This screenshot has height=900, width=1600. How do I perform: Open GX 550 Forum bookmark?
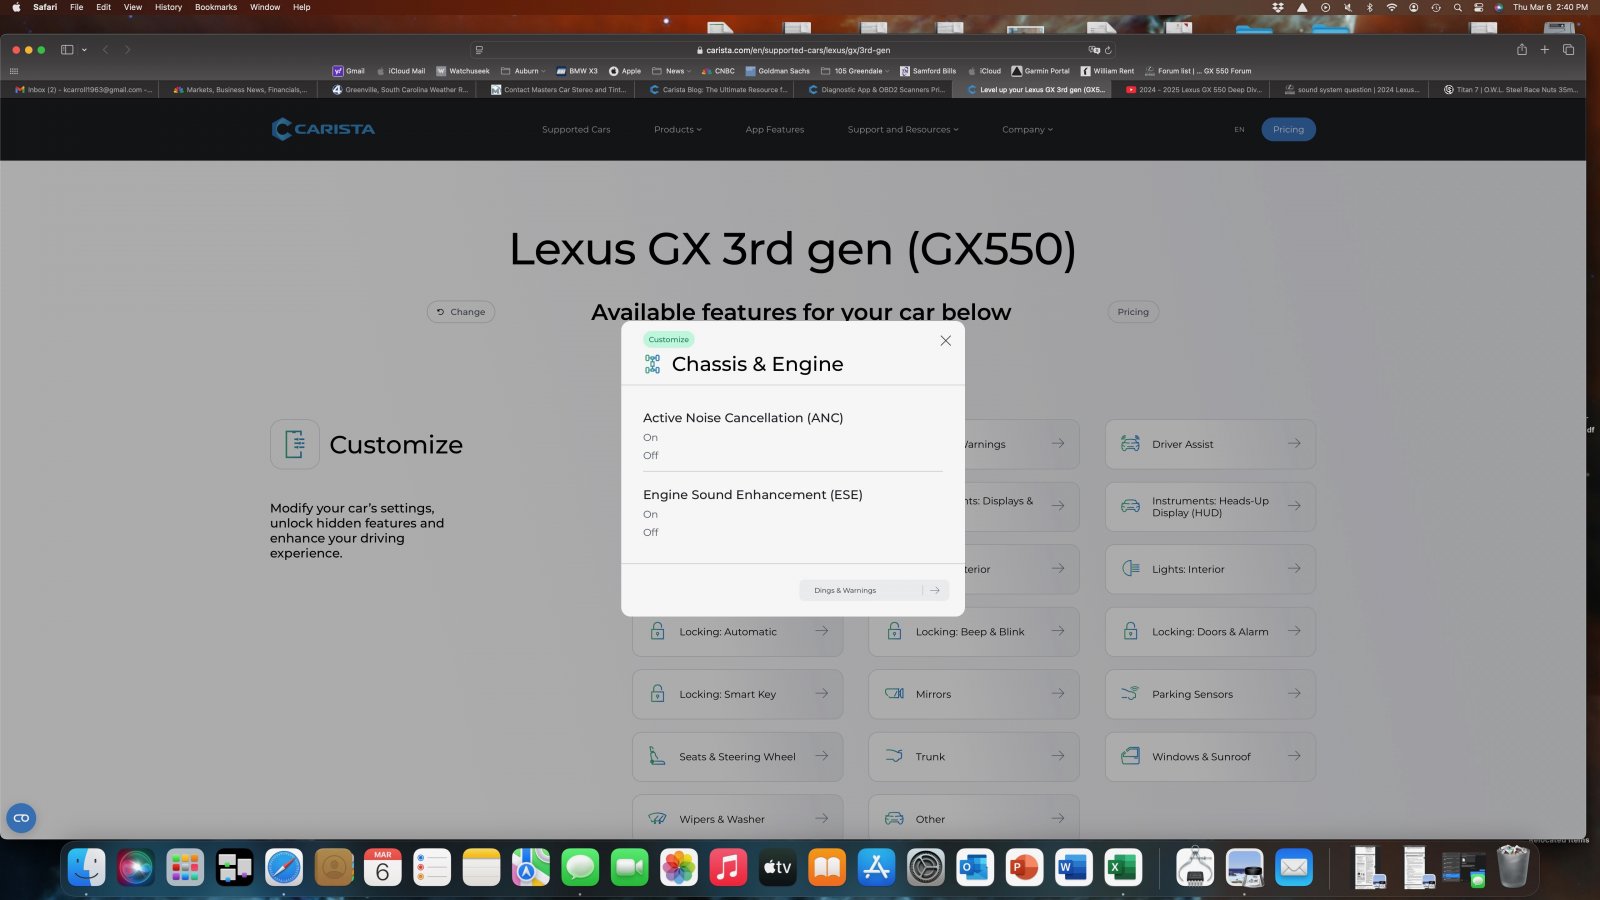(1198, 71)
